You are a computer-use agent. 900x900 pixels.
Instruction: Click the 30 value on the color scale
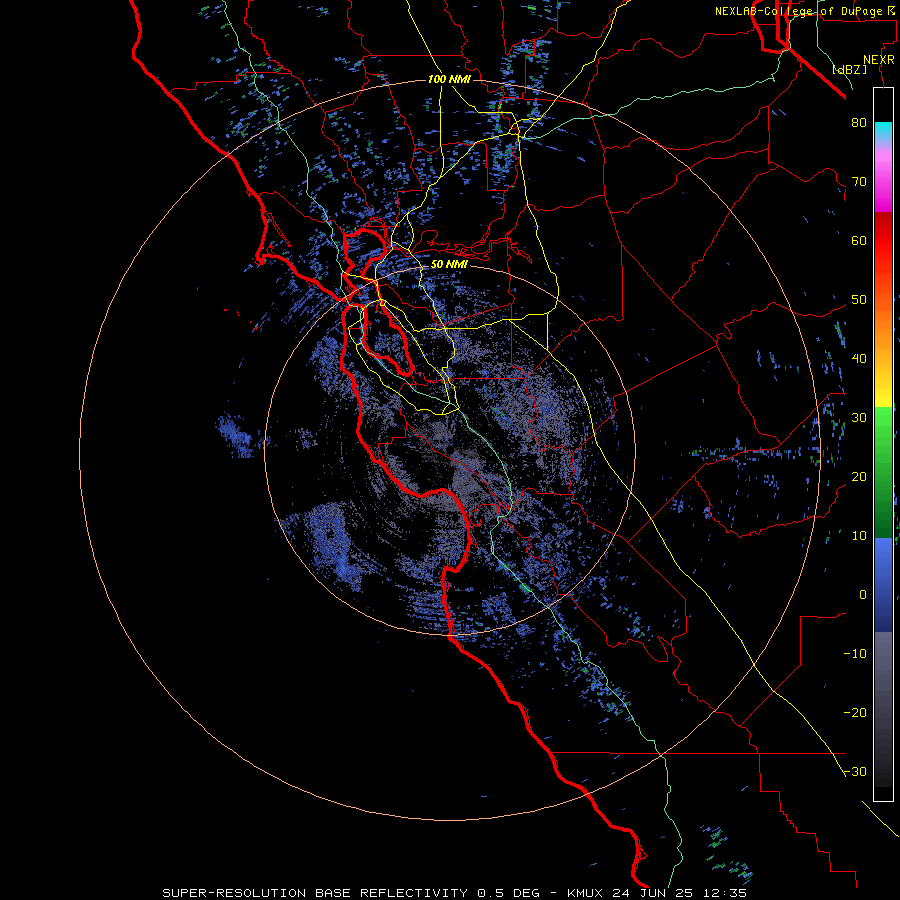click(x=859, y=418)
